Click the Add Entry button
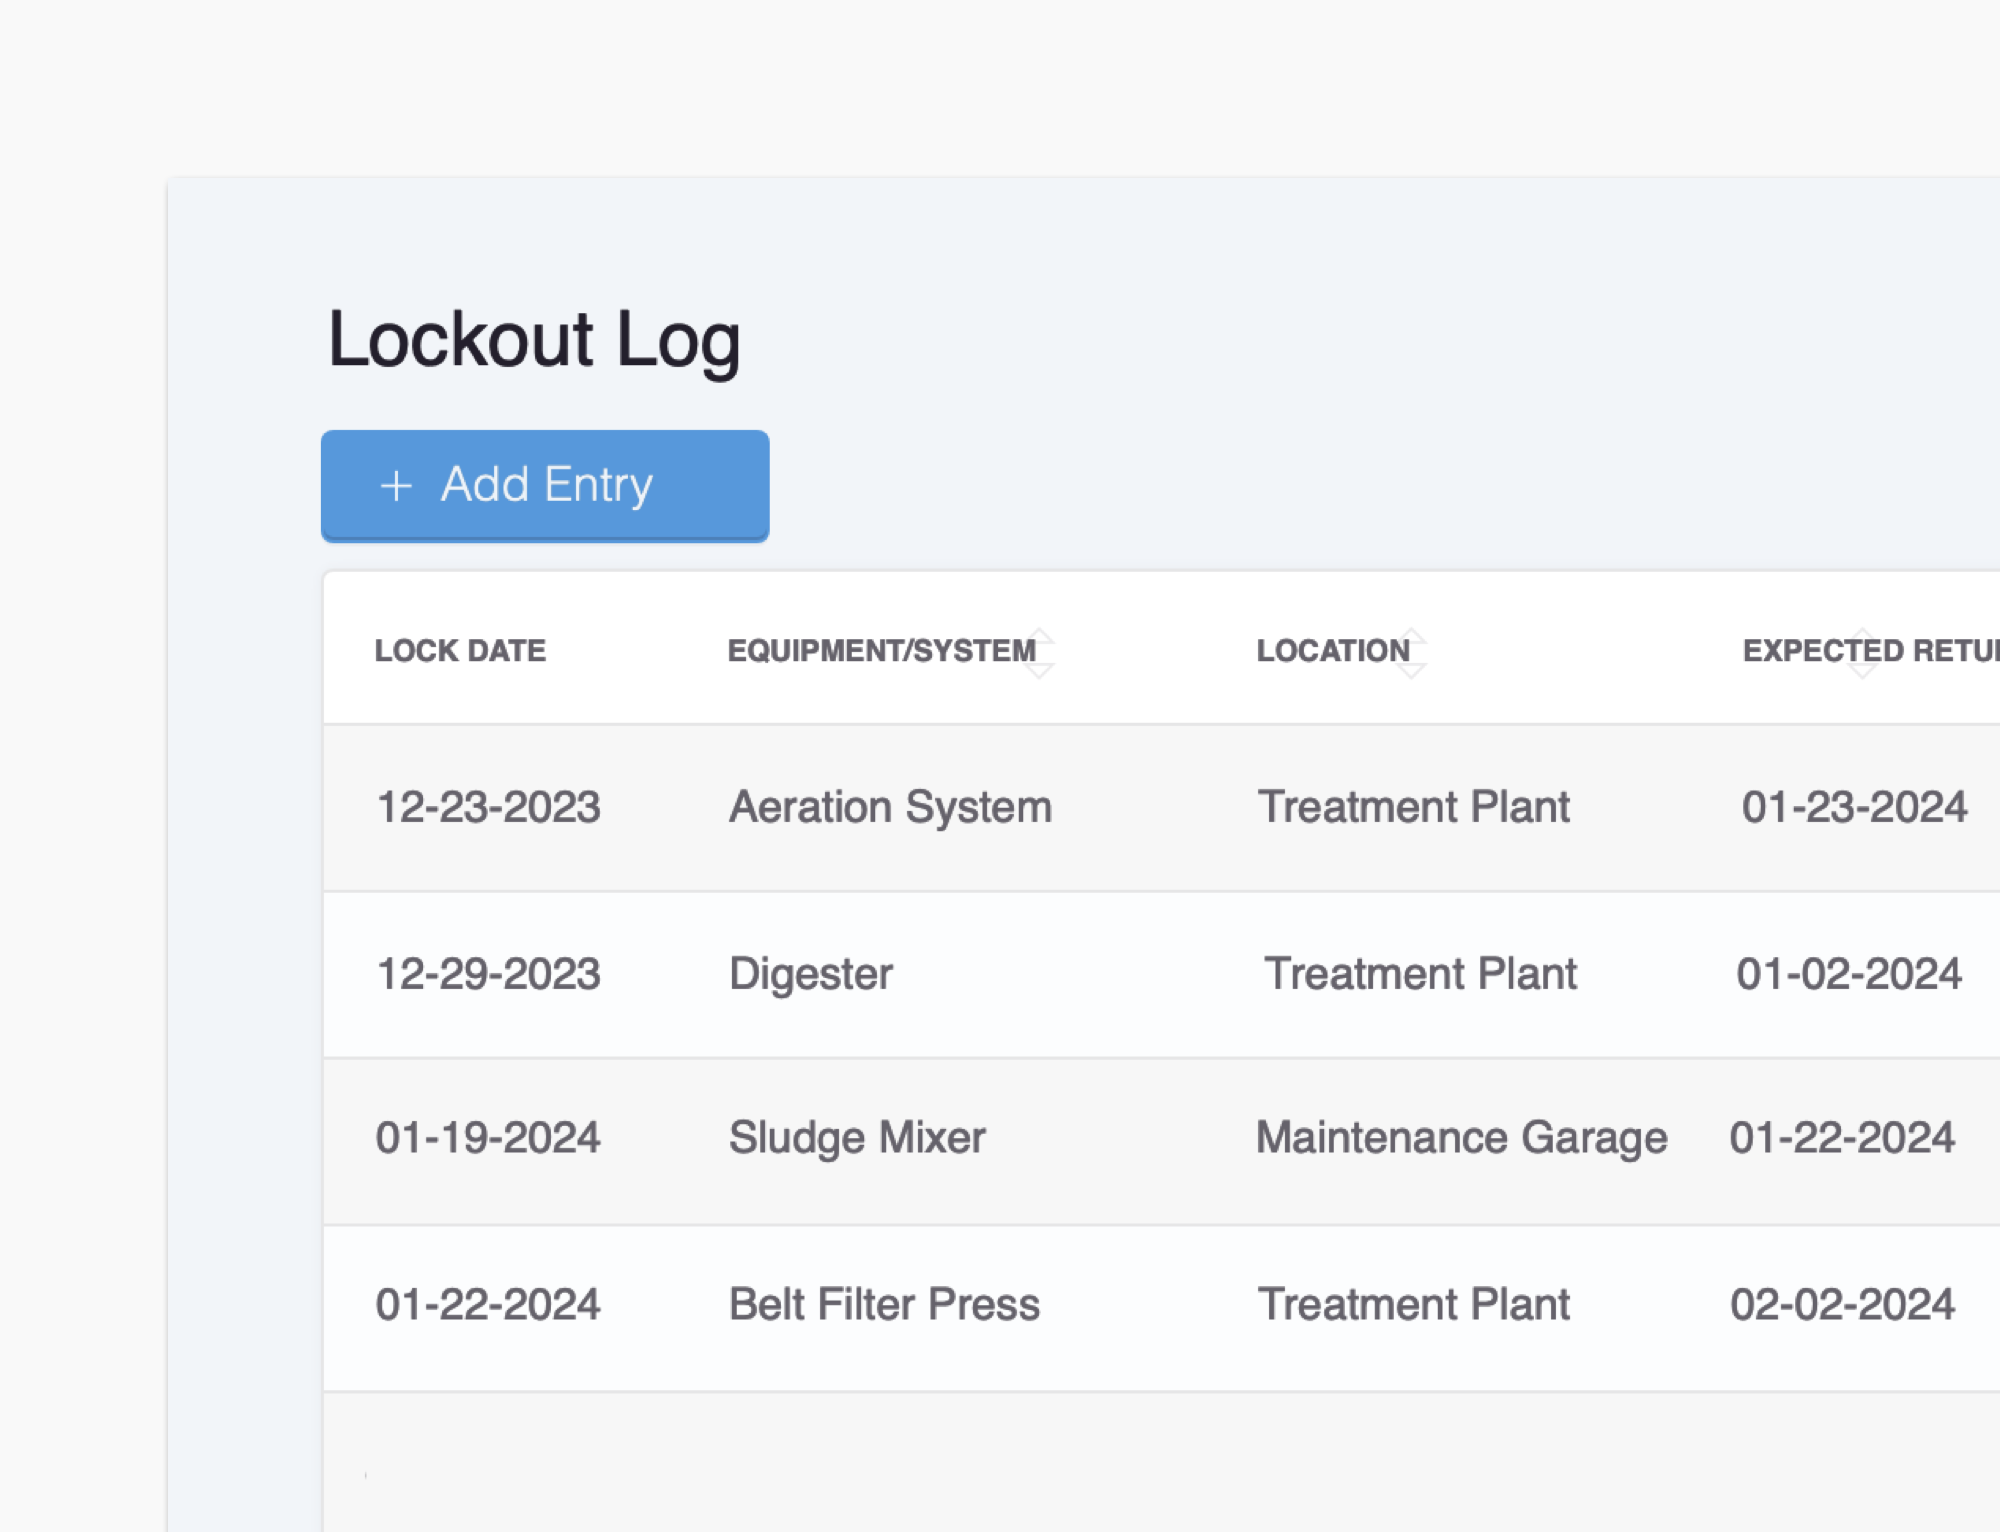 tap(544, 486)
